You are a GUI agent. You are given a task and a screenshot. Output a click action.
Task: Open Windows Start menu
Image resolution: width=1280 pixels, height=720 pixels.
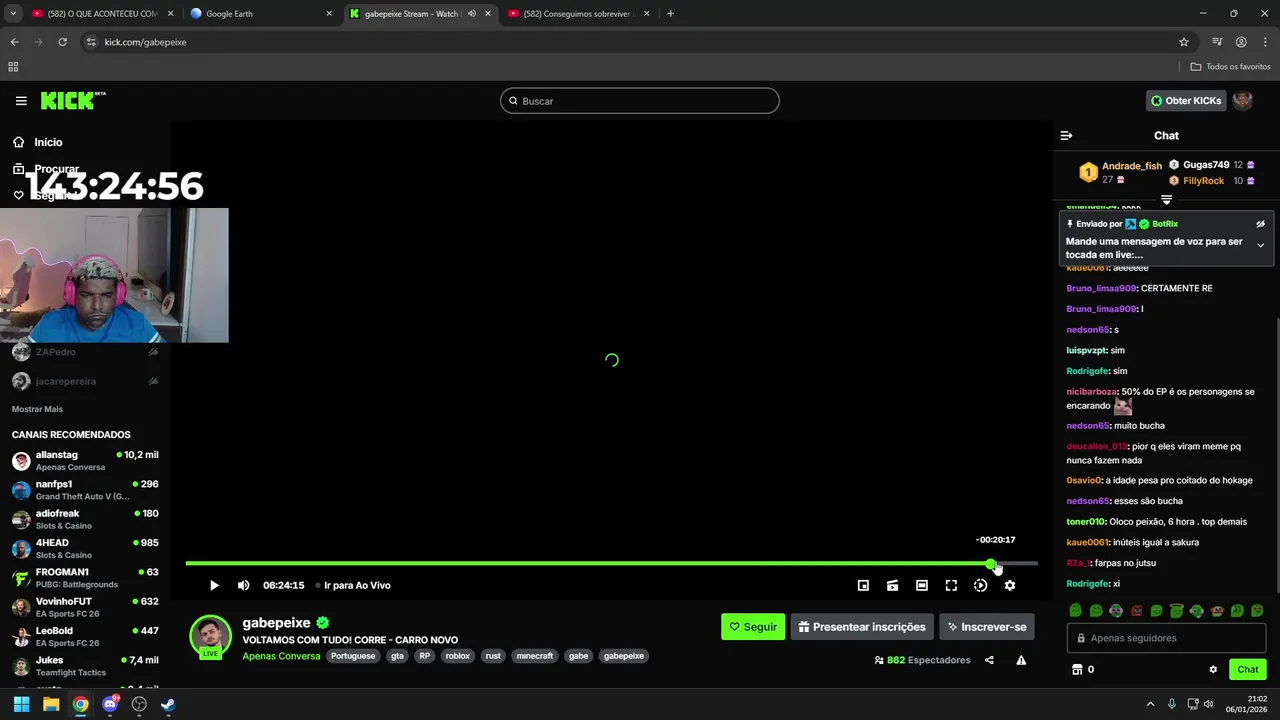click(x=21, y=704)
